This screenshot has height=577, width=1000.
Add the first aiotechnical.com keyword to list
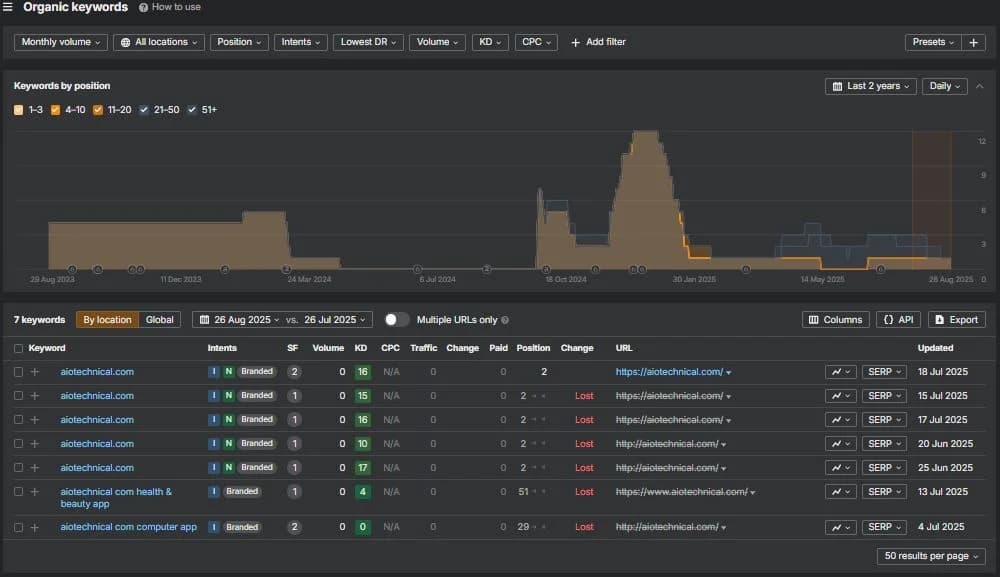(34, 372)
